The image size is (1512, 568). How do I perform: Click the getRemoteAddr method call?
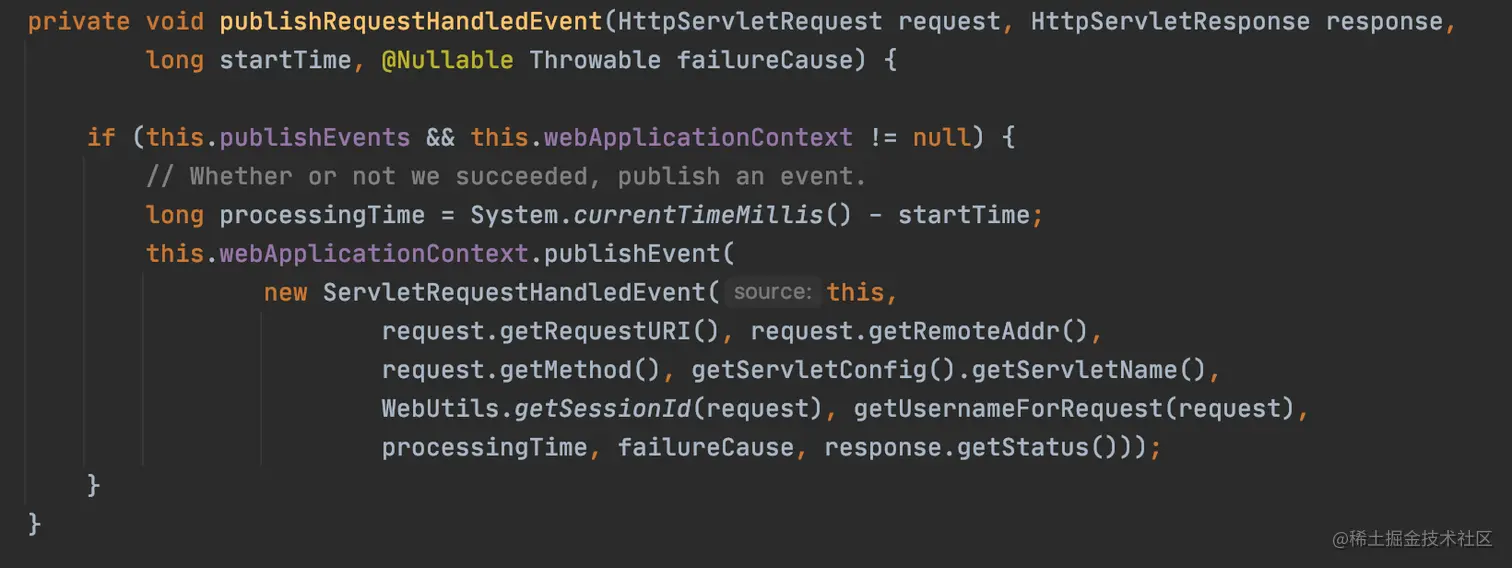coord(962,331)
